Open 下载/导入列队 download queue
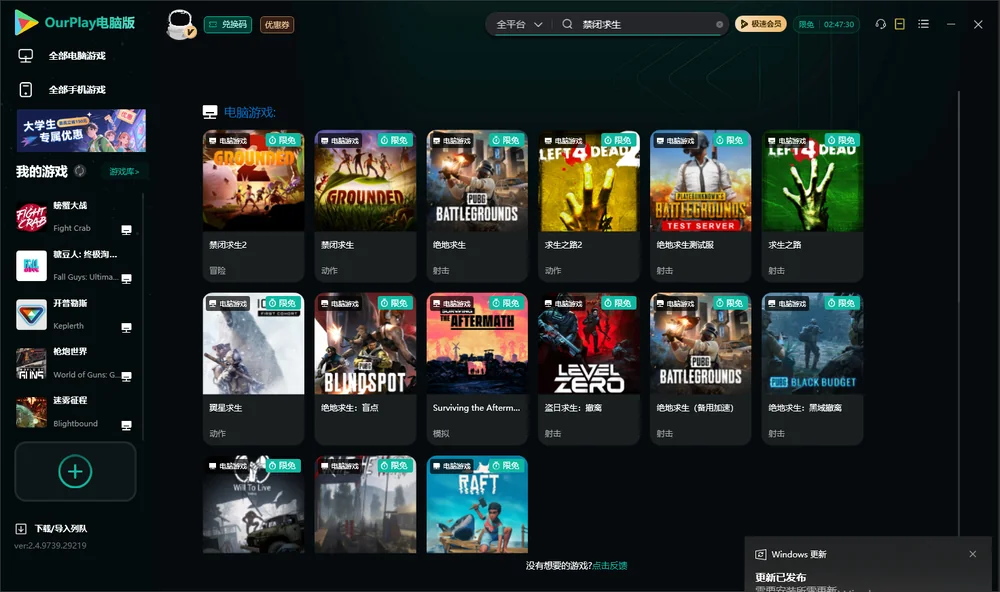The height and width of the screenshot is (592, 1000). coord(52,528)
